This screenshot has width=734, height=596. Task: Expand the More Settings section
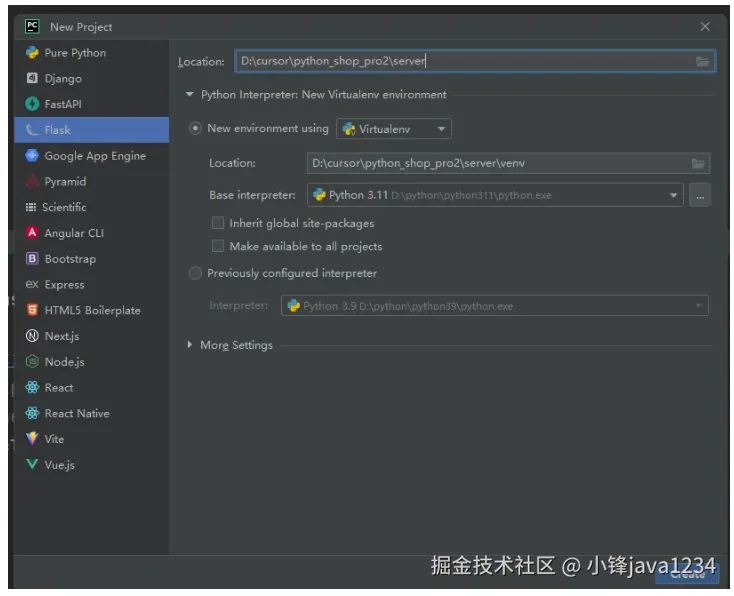click(x=190, y=345)
